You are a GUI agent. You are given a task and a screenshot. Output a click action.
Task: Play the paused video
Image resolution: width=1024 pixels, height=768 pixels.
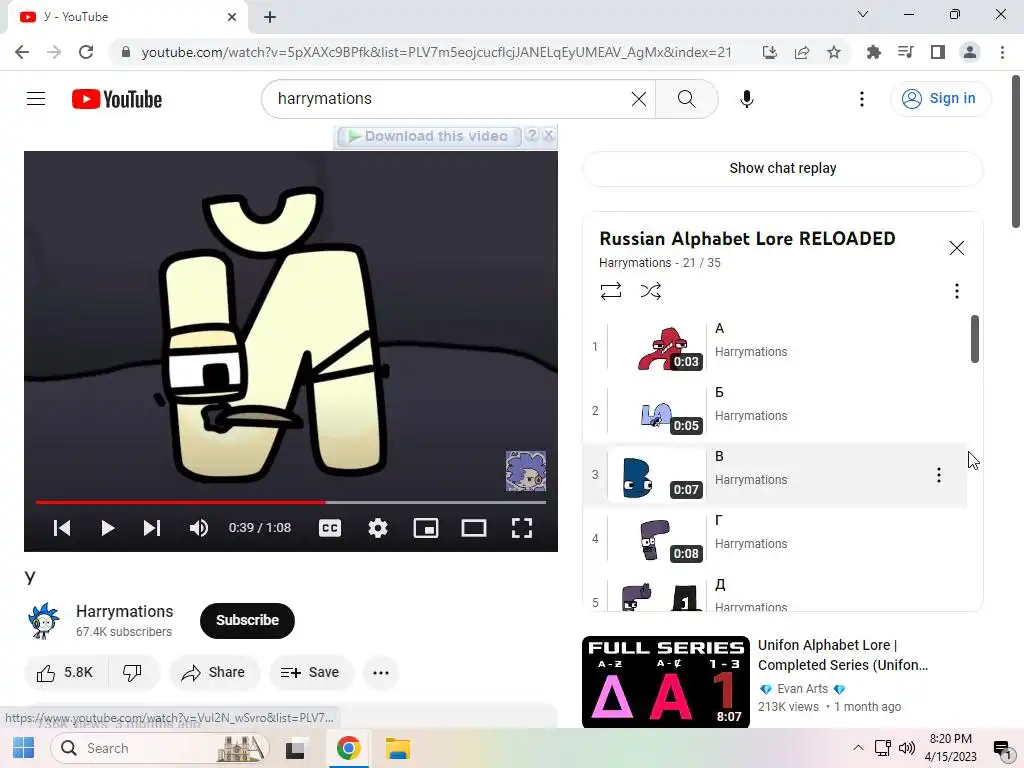point(108,528)
